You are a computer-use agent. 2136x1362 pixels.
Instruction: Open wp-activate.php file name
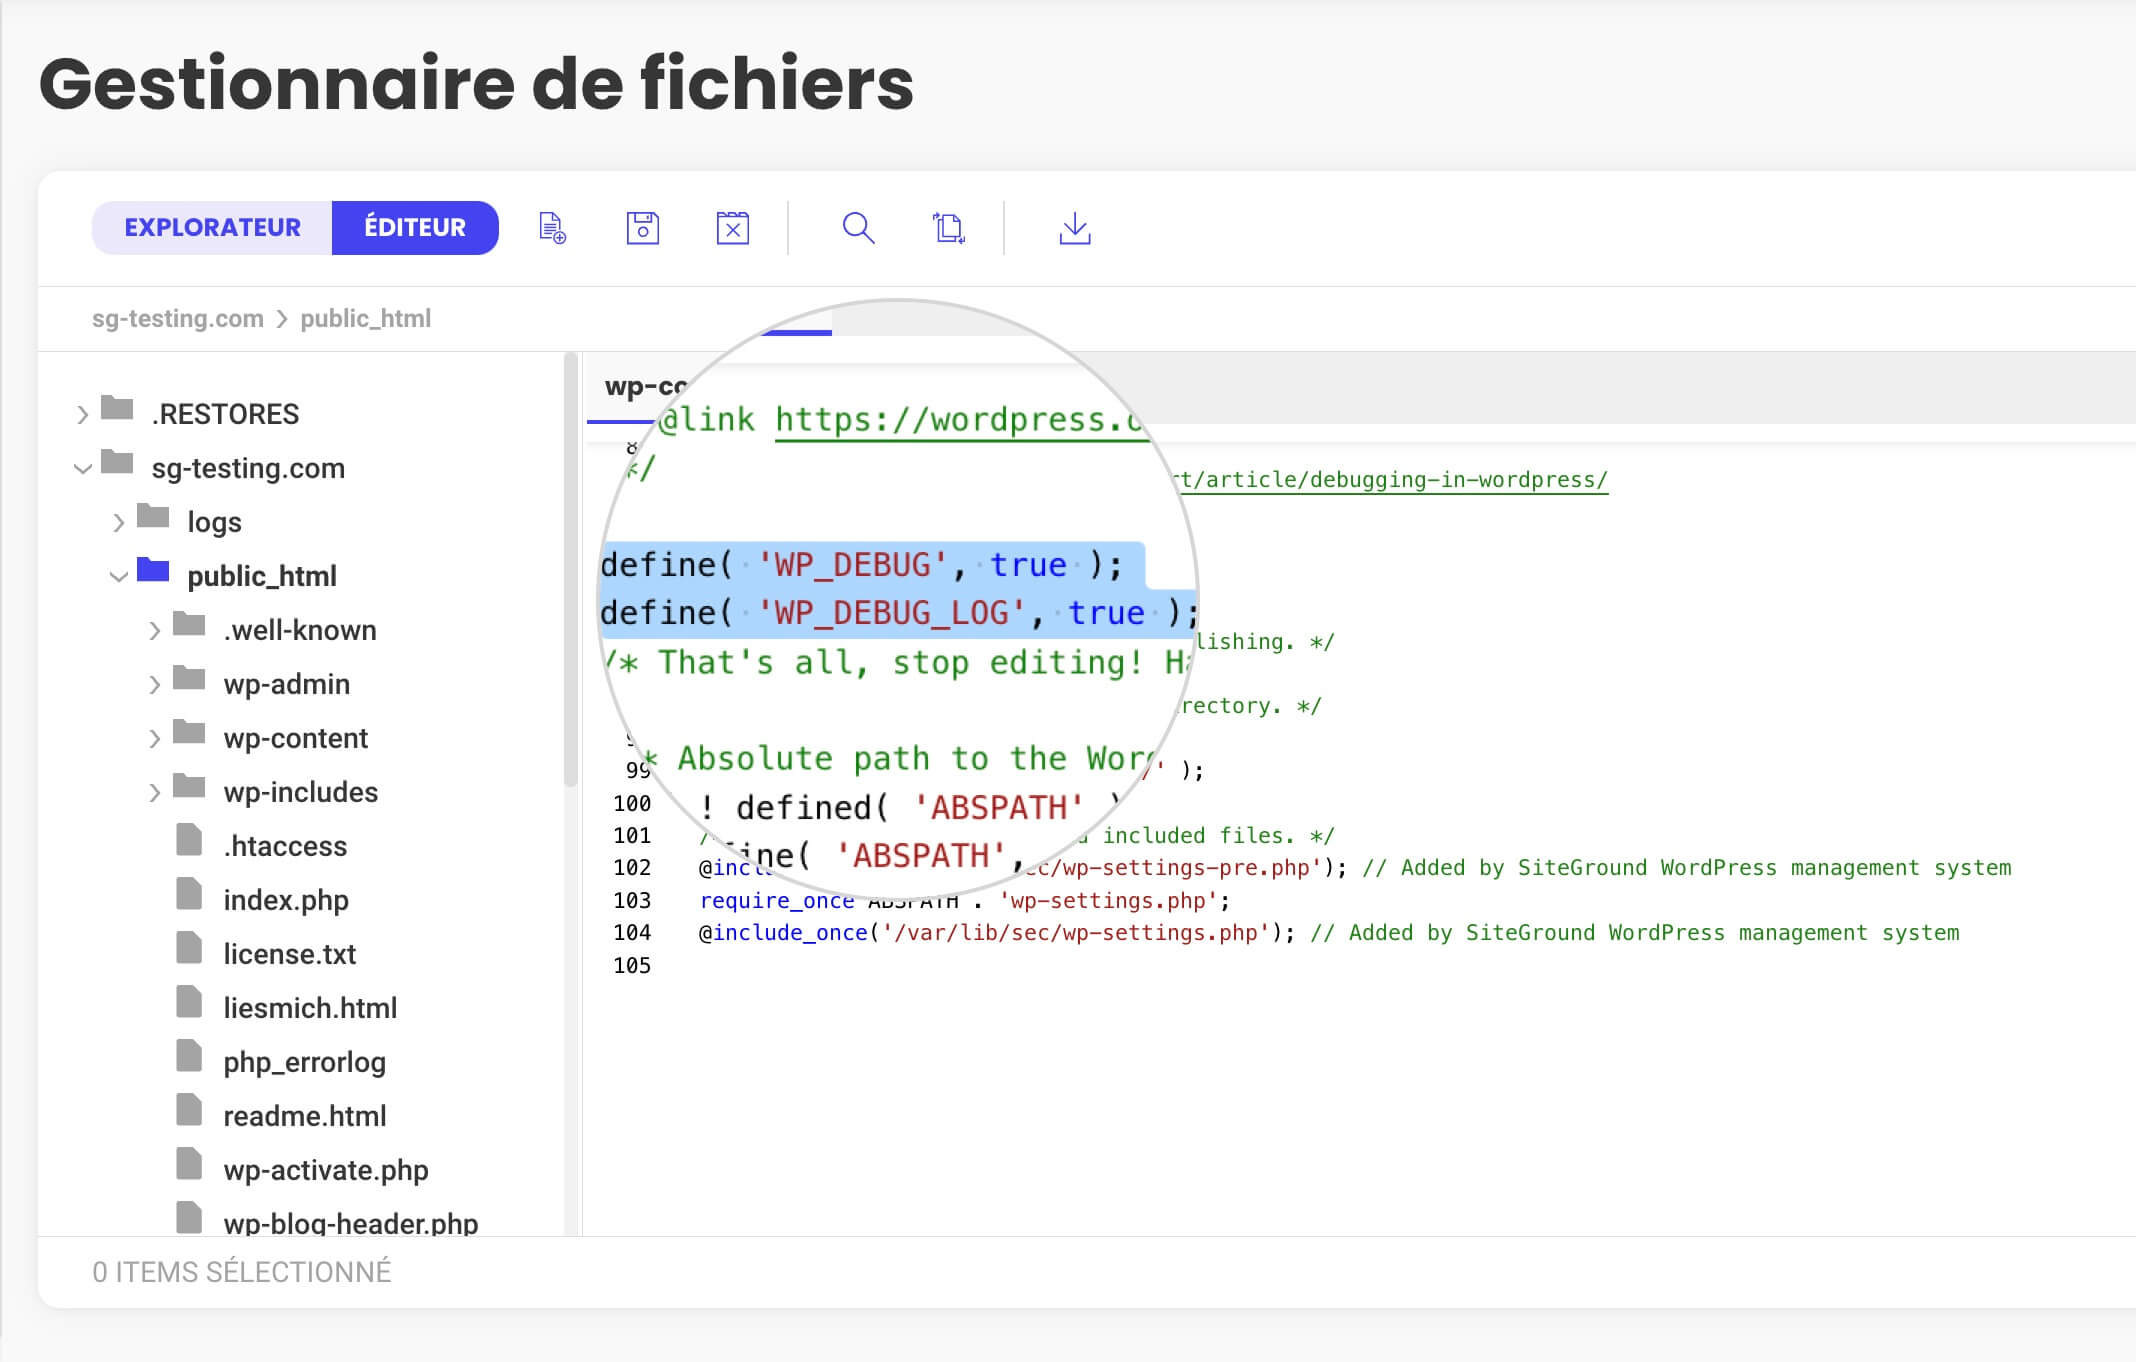tap(326, 1170)
